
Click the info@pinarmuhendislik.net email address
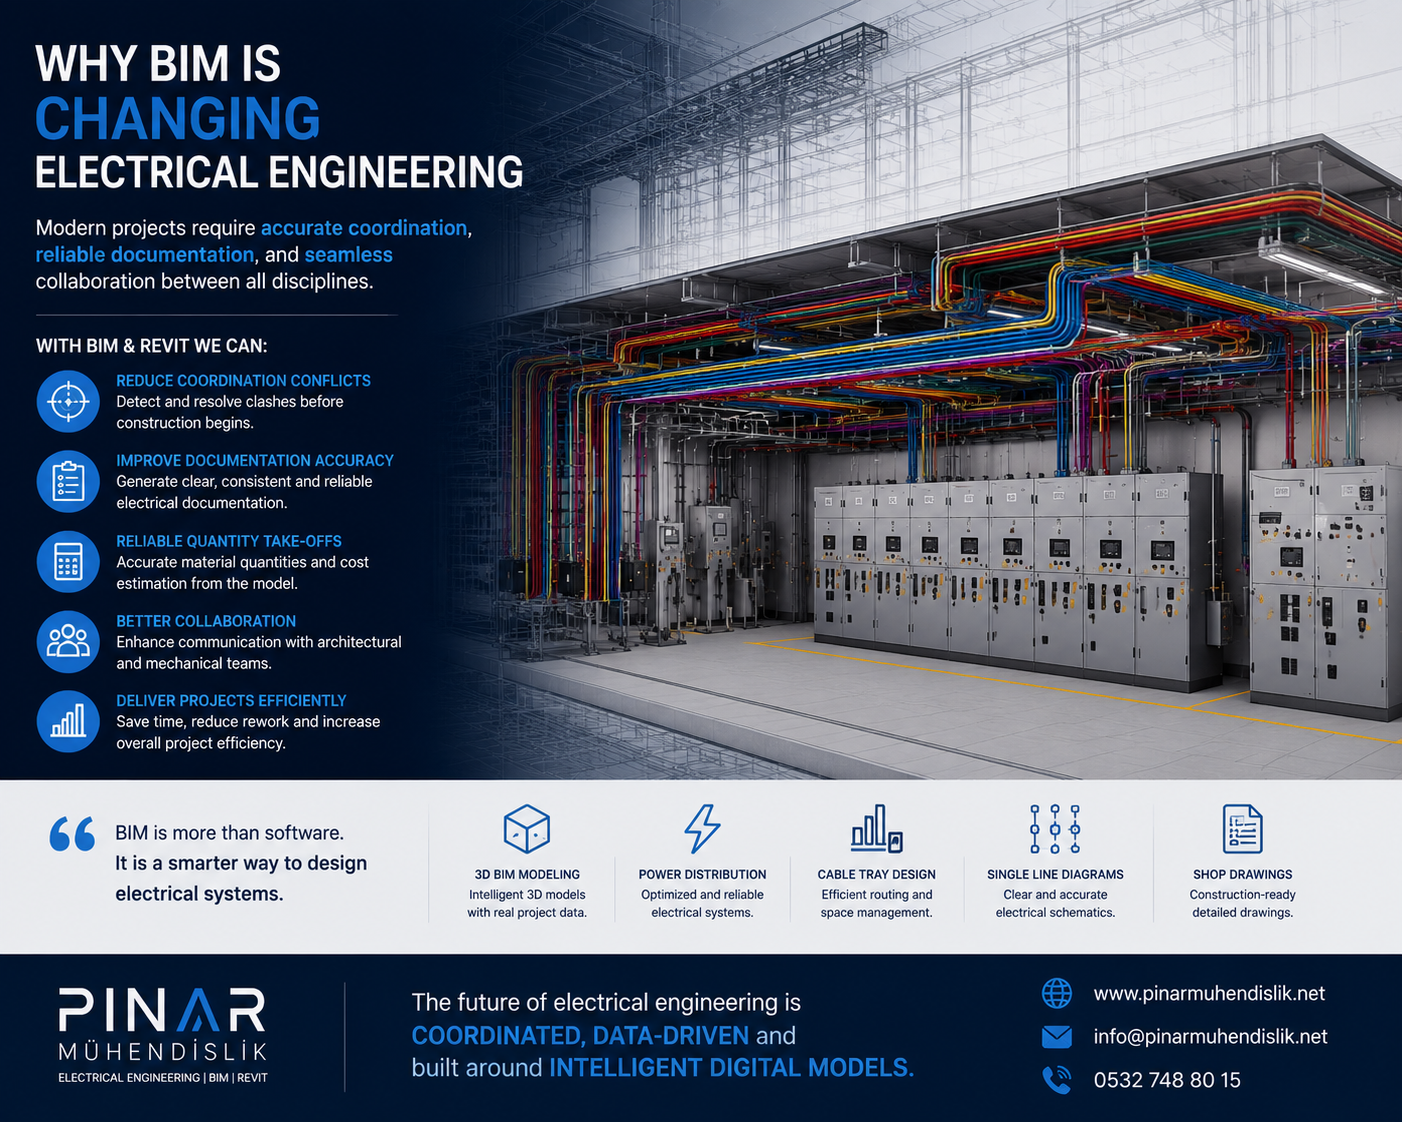[x=1210, y=1036]
